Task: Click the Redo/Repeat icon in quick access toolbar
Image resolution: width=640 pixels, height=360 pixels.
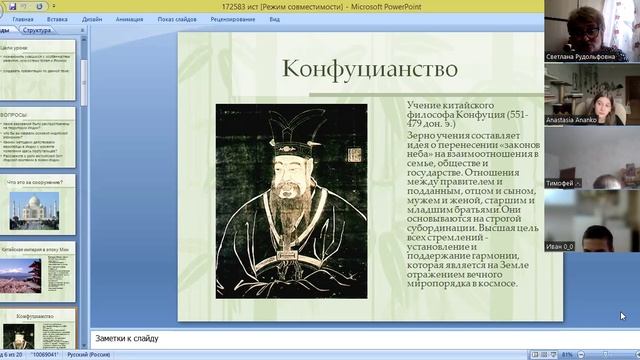Action: point(40,7)
